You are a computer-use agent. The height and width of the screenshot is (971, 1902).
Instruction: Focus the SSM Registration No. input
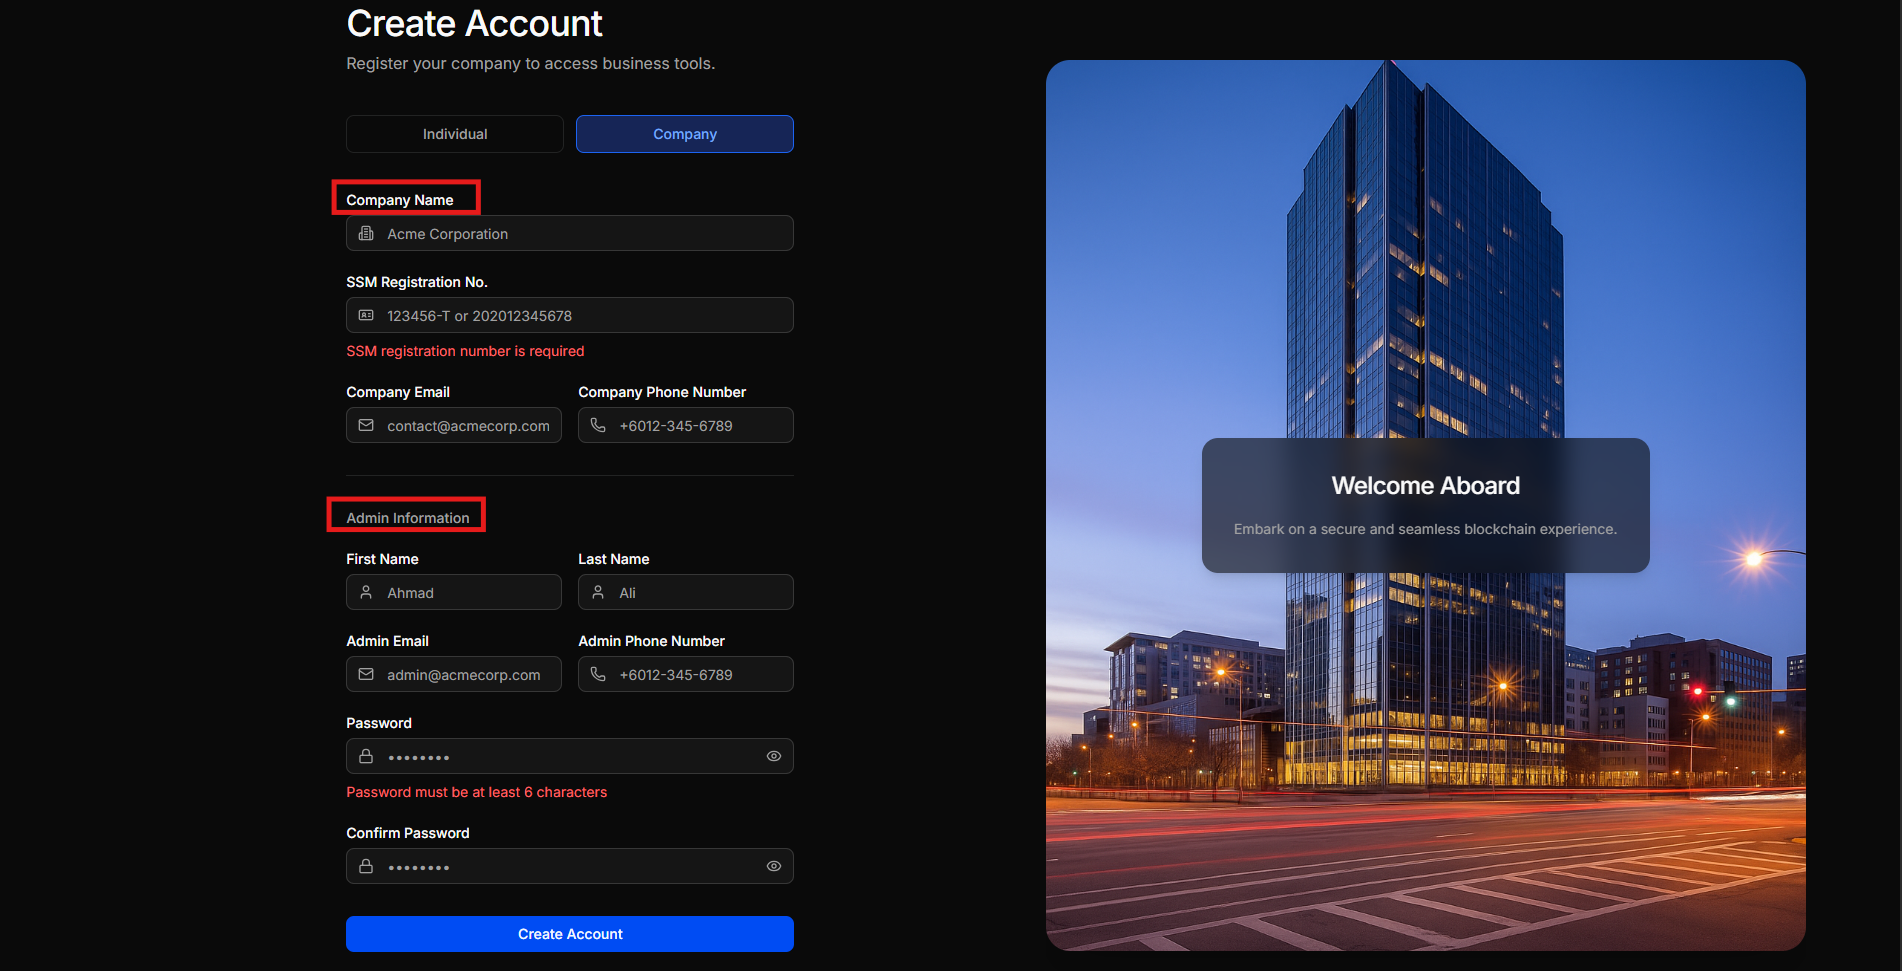pyautogui.click(x=569, y=315)
